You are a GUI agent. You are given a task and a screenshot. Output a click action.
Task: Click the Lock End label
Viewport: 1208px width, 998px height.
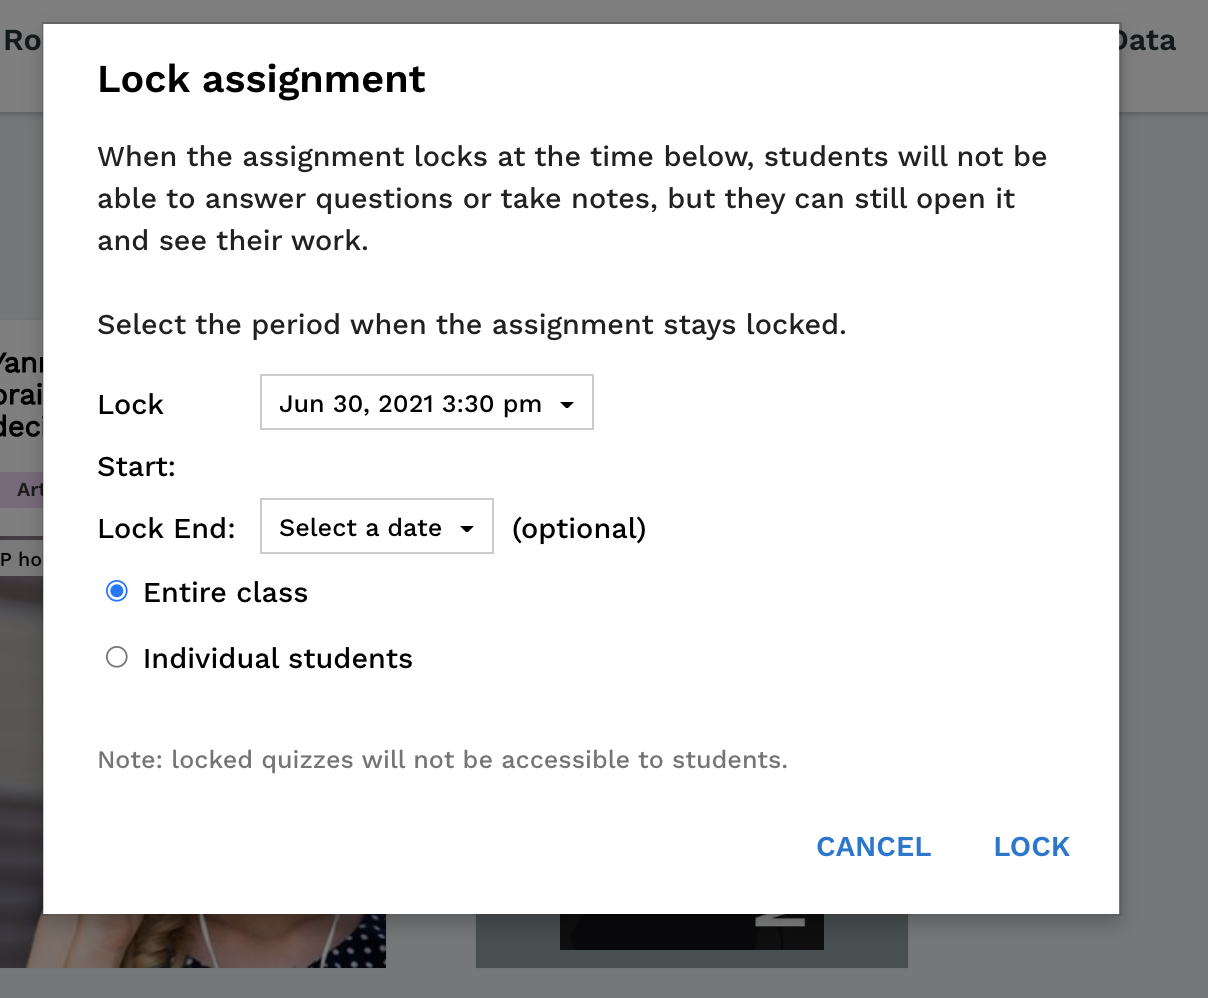[167, 528]
